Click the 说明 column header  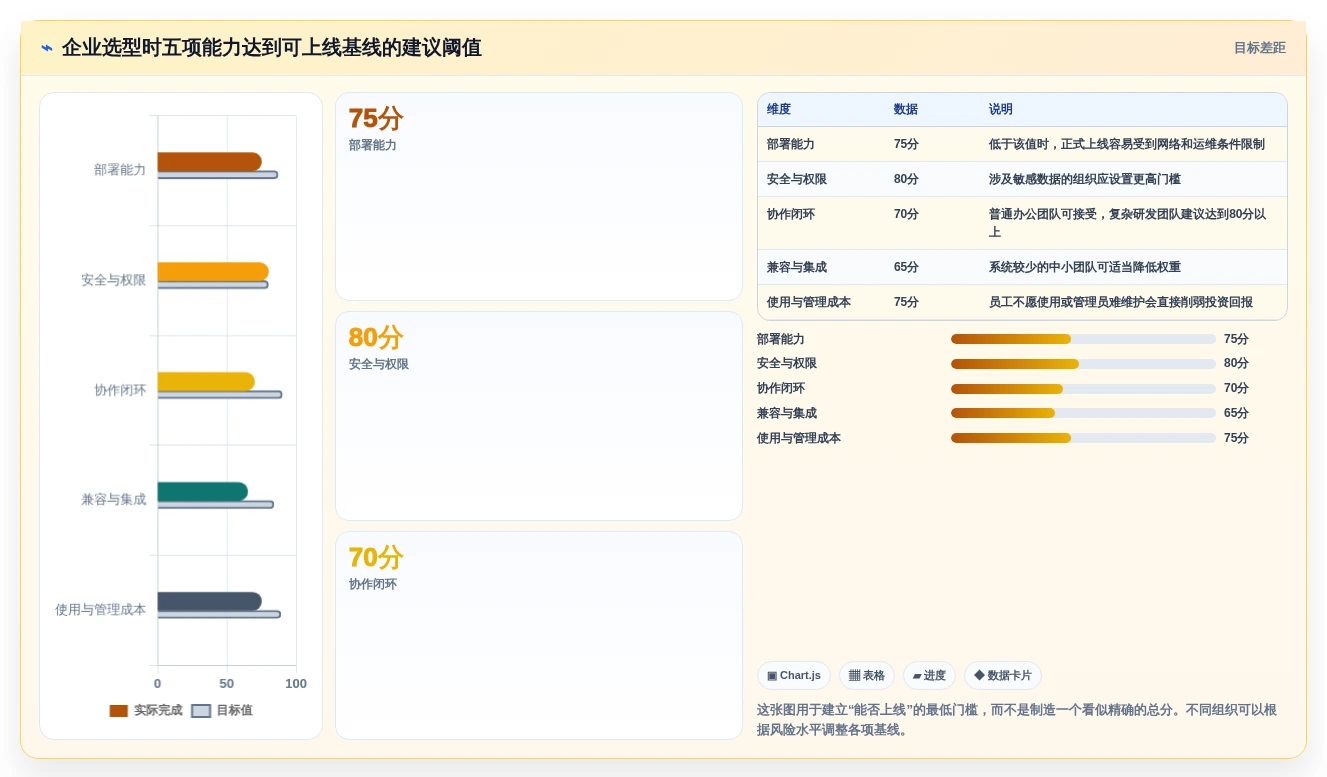pyautogui.click(x=1001, y=109)
